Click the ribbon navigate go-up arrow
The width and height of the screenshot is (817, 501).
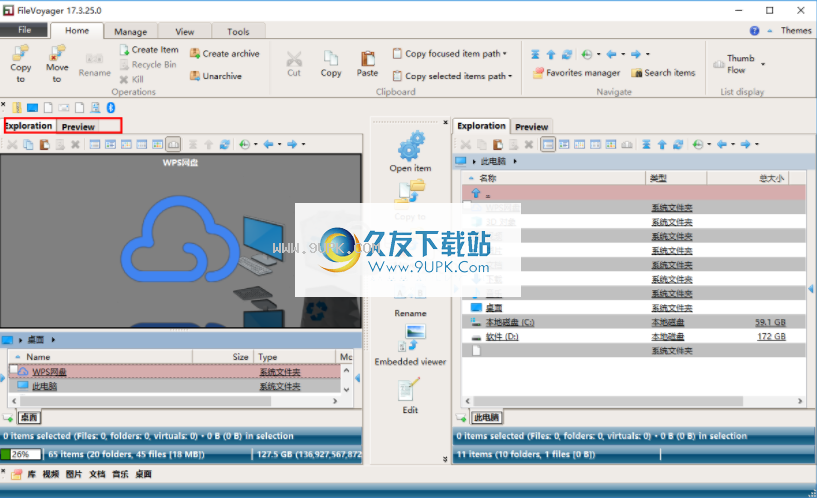(551, 54)
